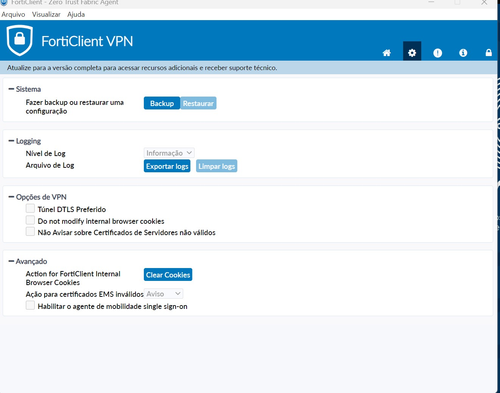Click the padlock icon in header
Viewport: 500px width, 393px height.
(x=489, y=52)
